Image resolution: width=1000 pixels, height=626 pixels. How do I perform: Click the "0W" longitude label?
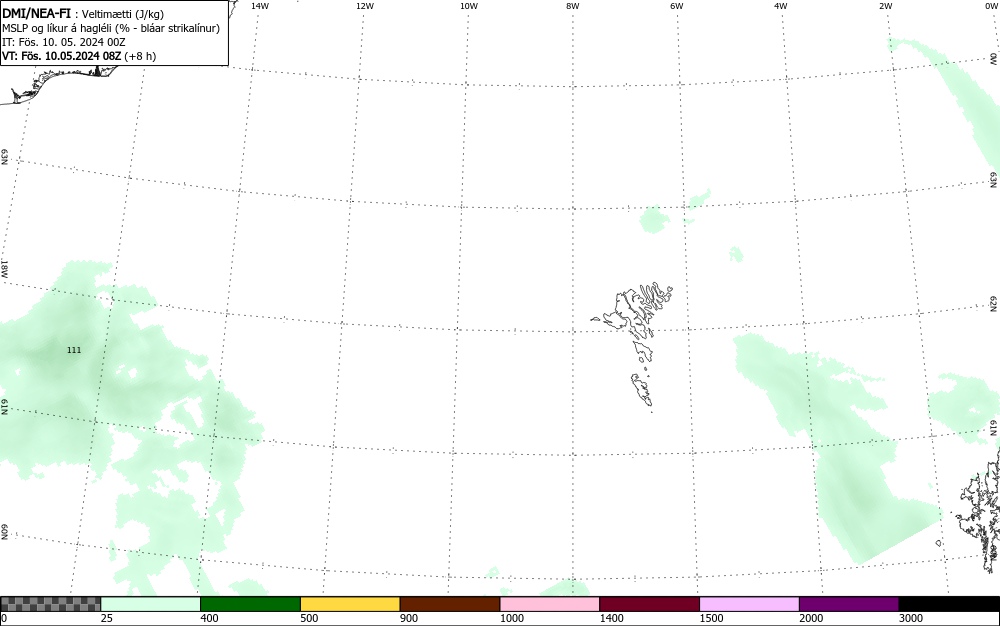(990, 6)
